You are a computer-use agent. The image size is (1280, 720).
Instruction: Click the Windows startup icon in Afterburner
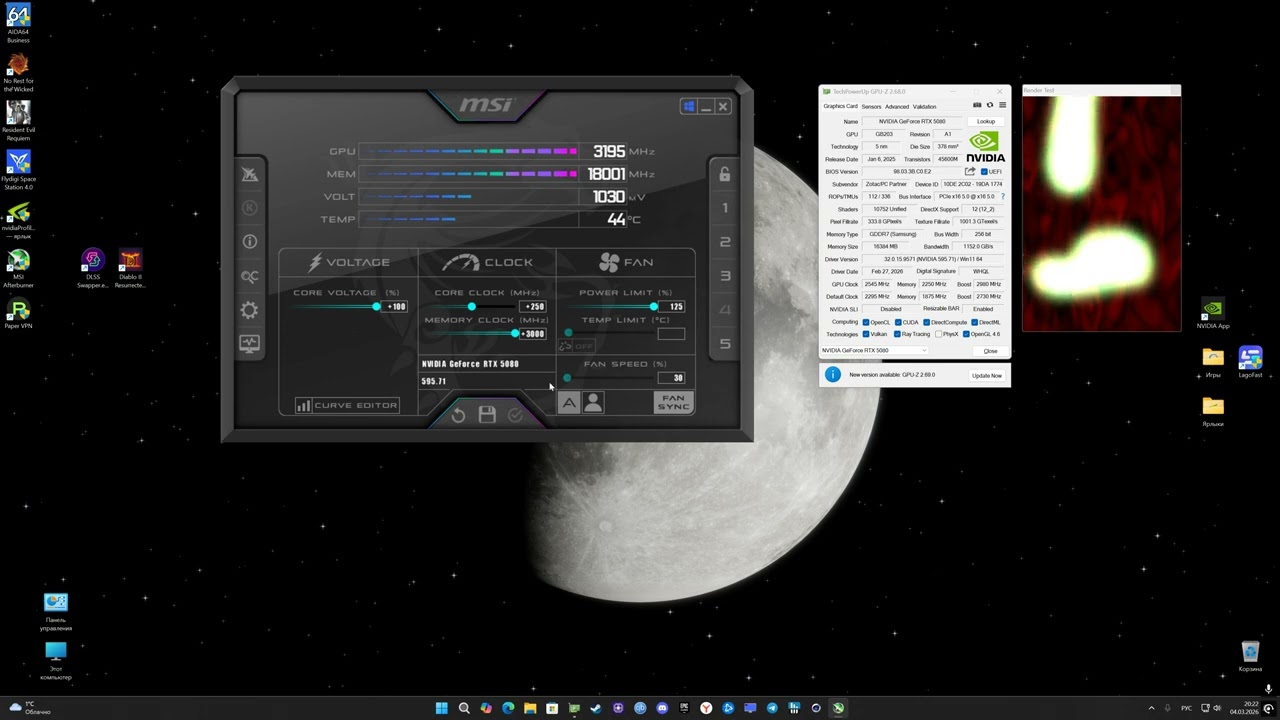point(688,107)
